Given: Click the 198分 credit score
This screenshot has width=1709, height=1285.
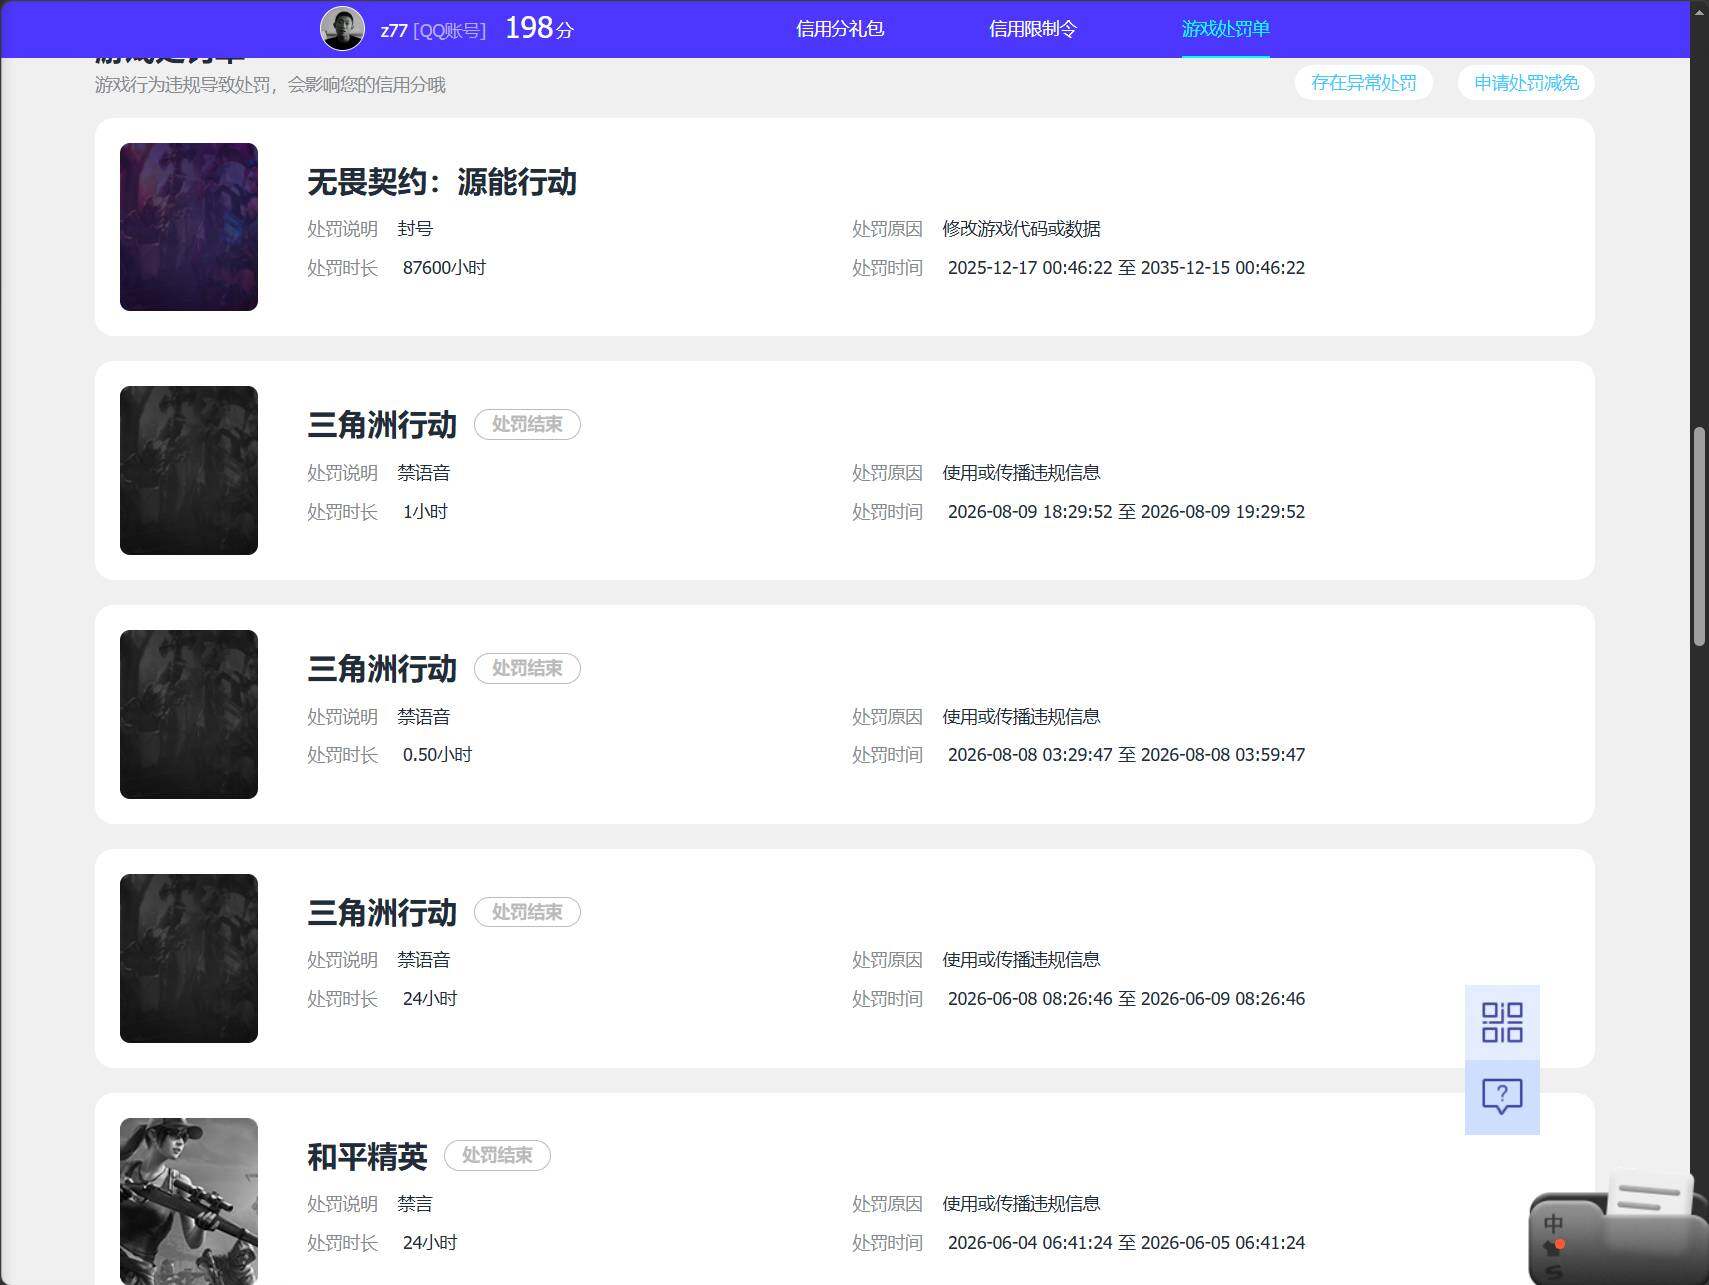Looking at the screenshot, I should point(539,28).
